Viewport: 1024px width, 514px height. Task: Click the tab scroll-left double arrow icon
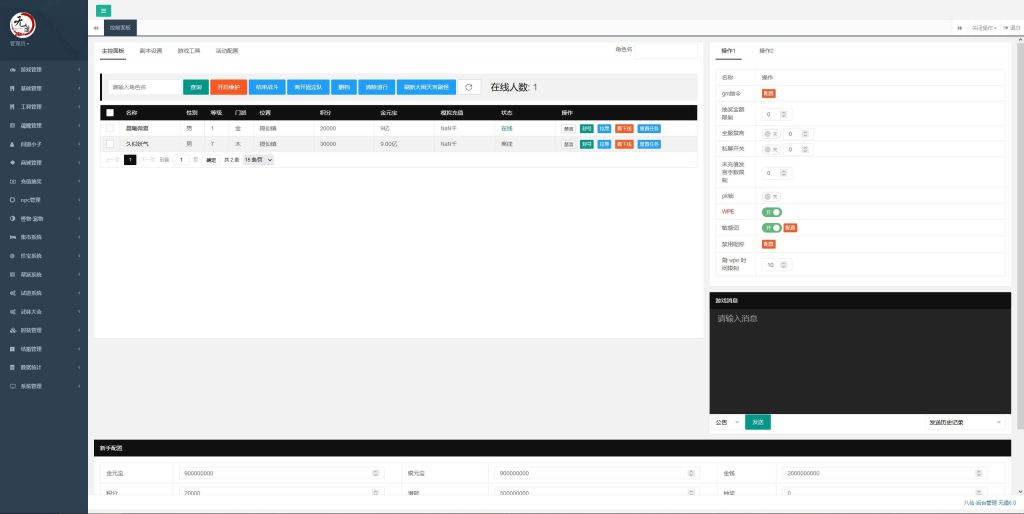(x=96, y=28)
